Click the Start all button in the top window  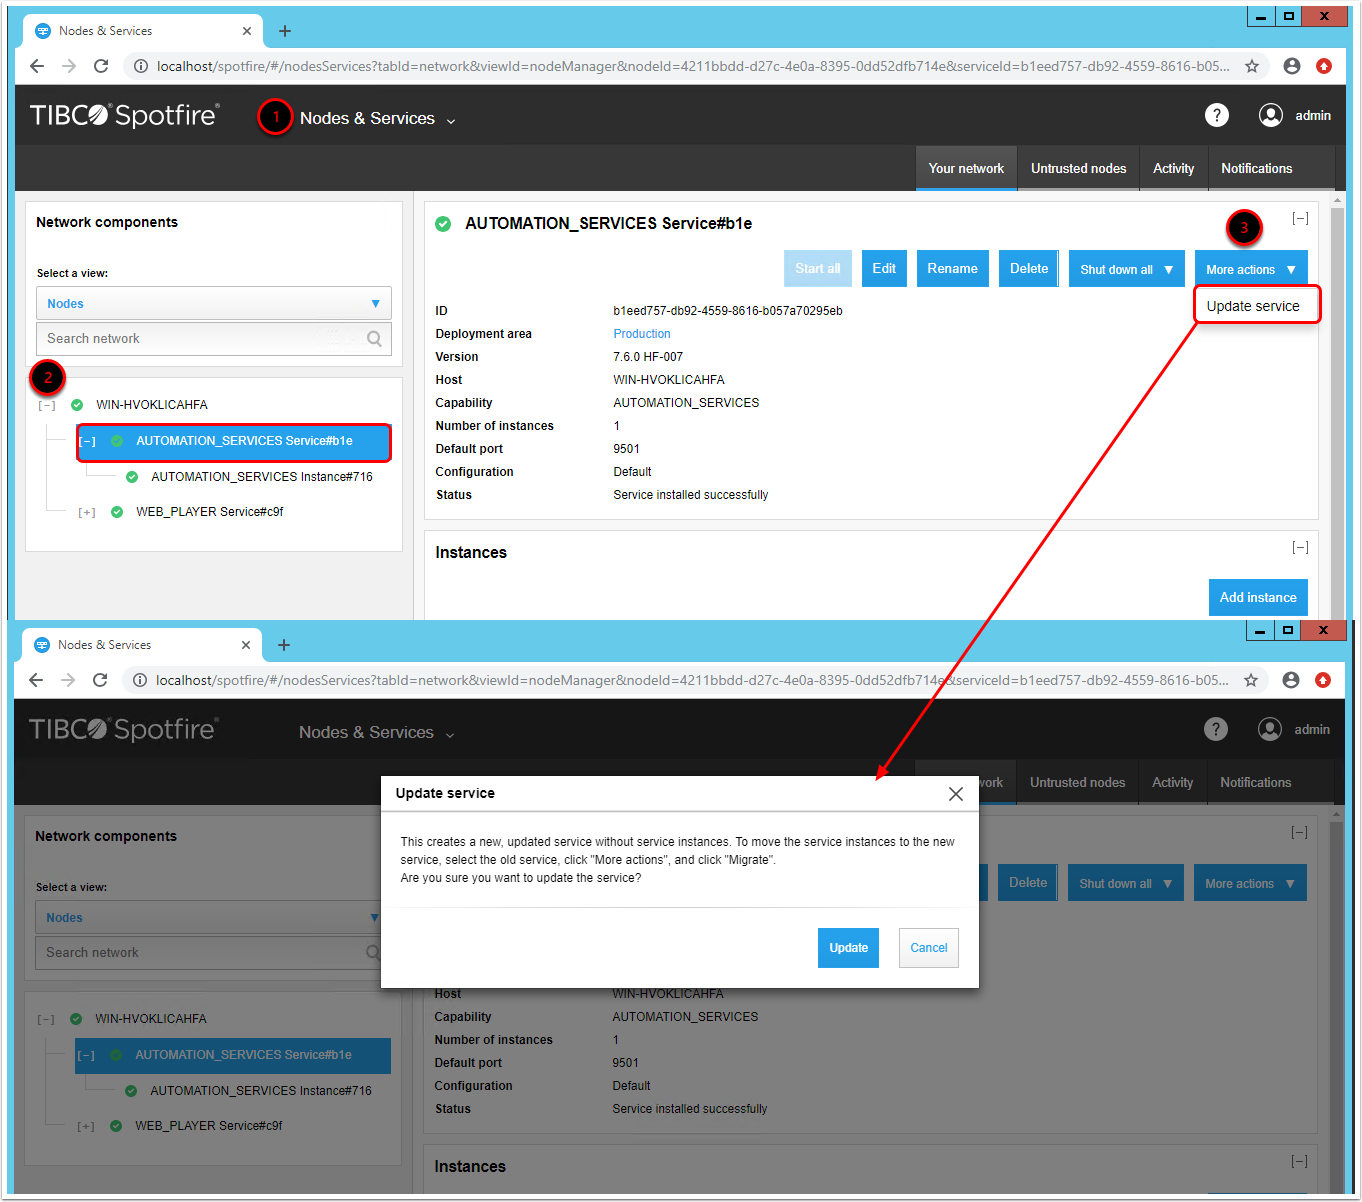[x=817, y=268]
